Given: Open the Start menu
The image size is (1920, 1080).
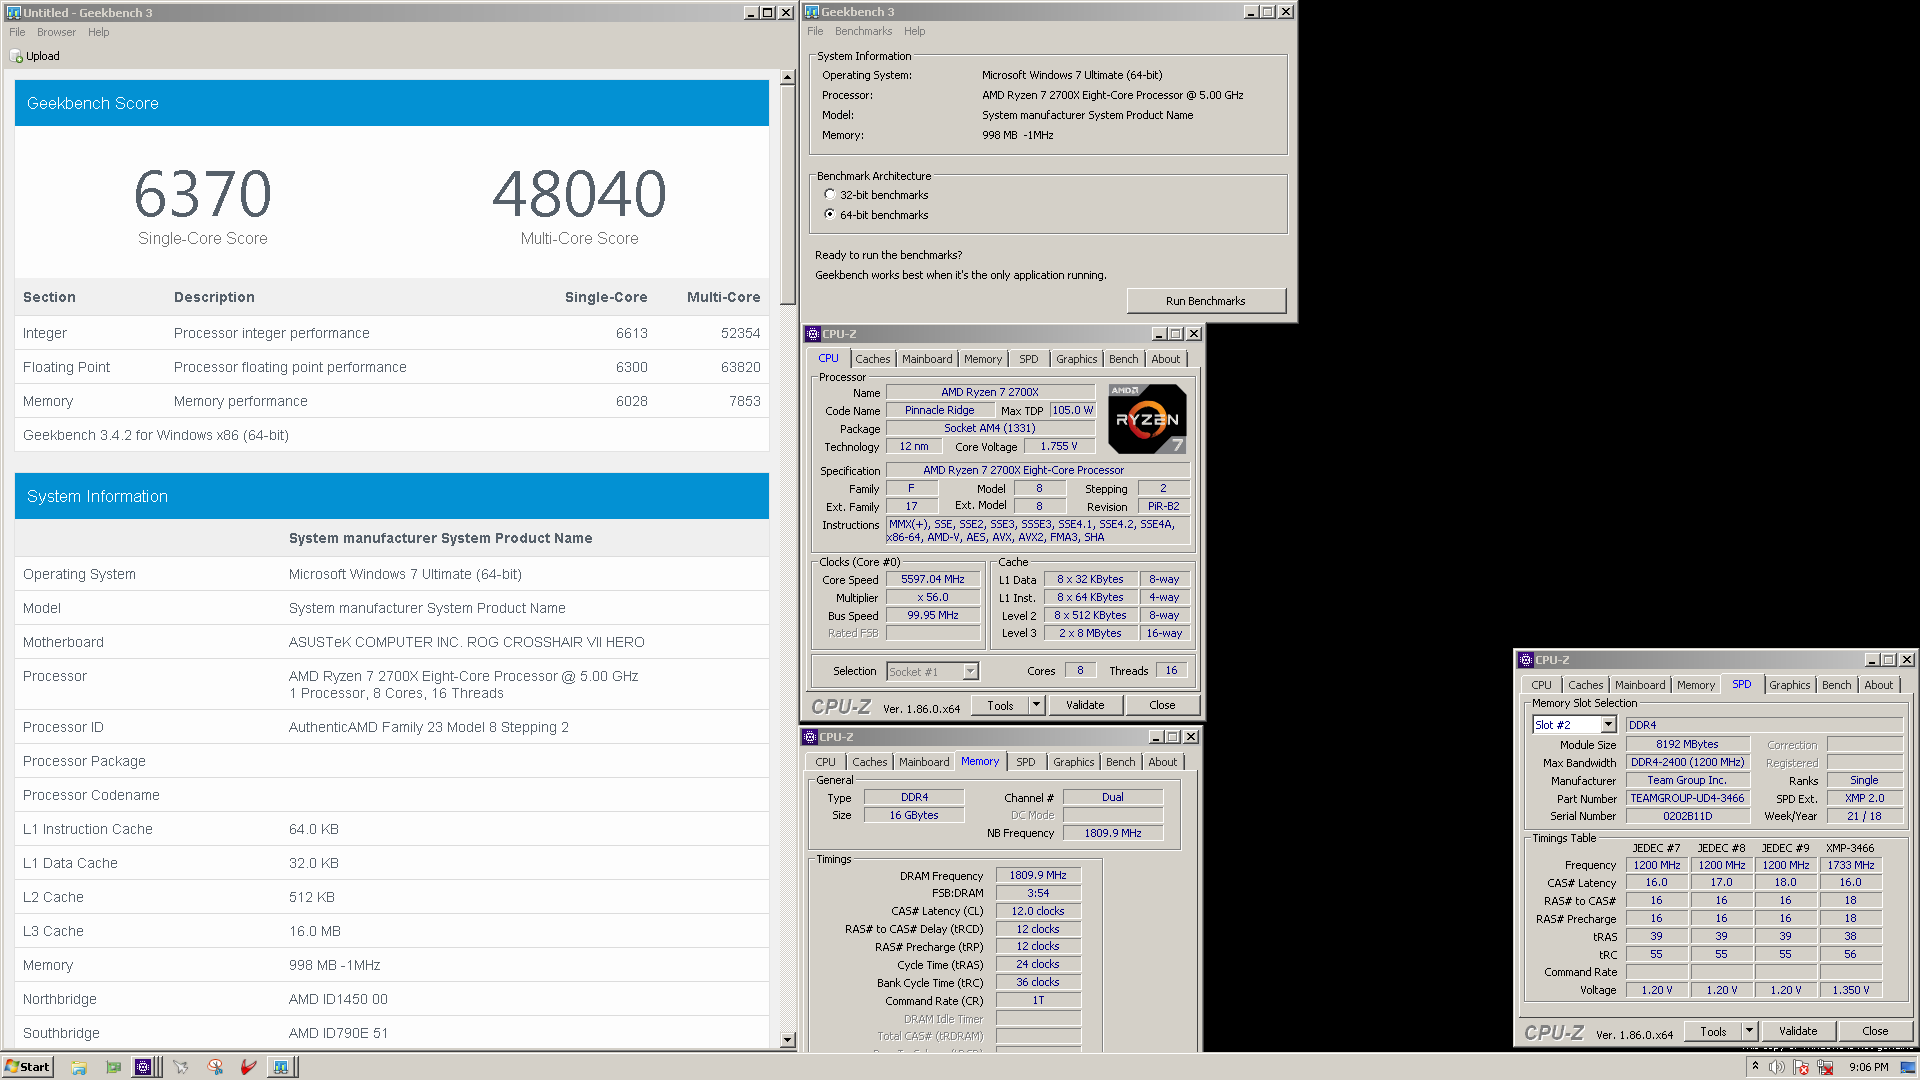Looking at the screenshot, I should [x=27, y=1067].
